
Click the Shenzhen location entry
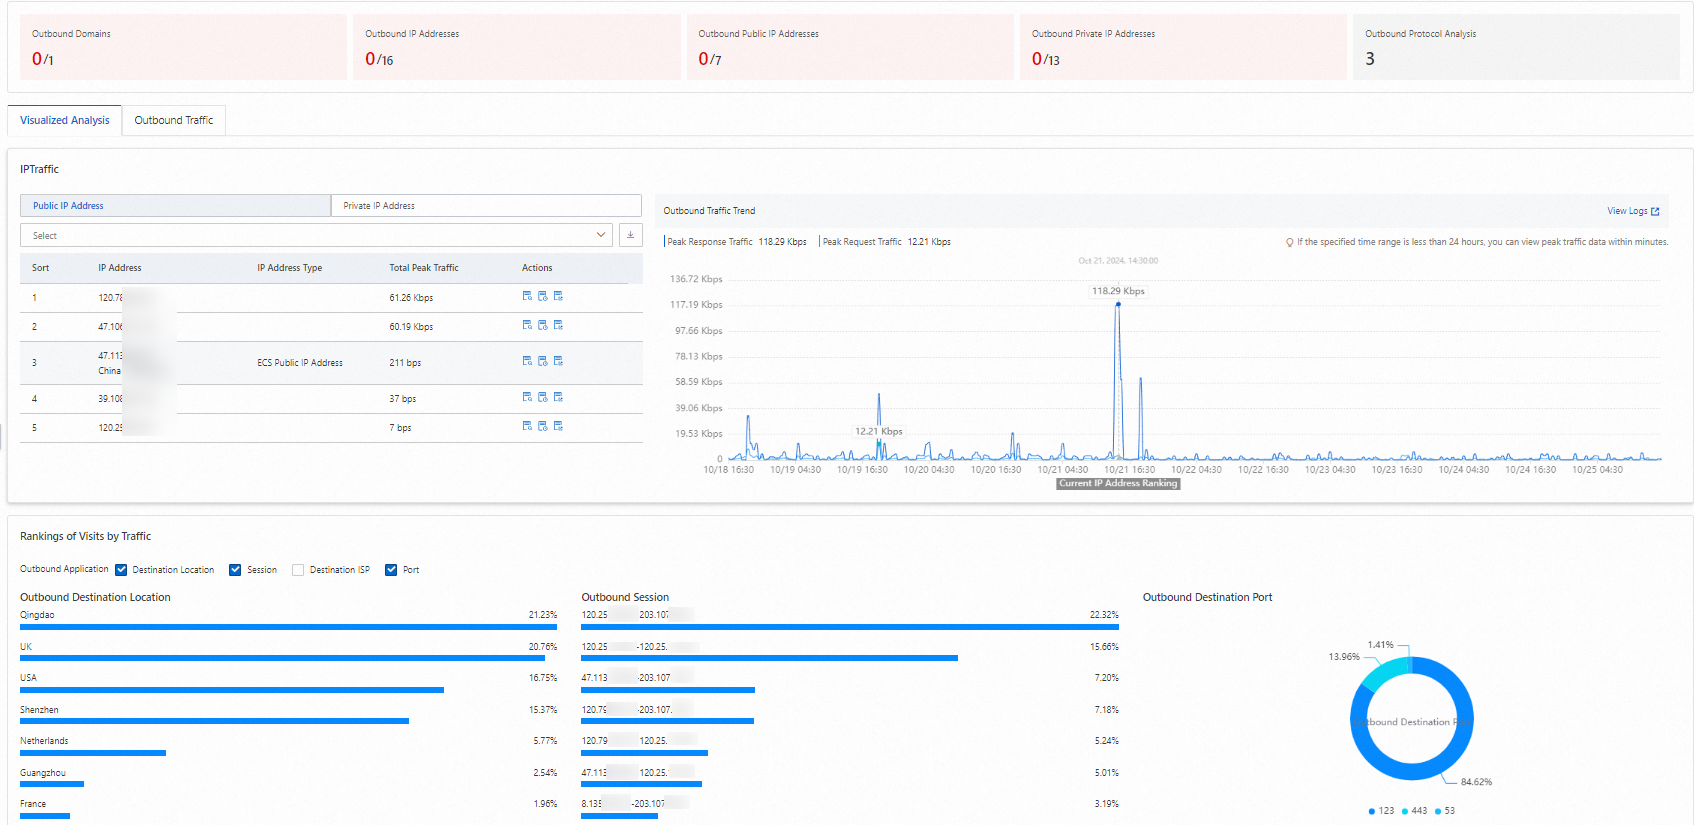pos(39,710)
